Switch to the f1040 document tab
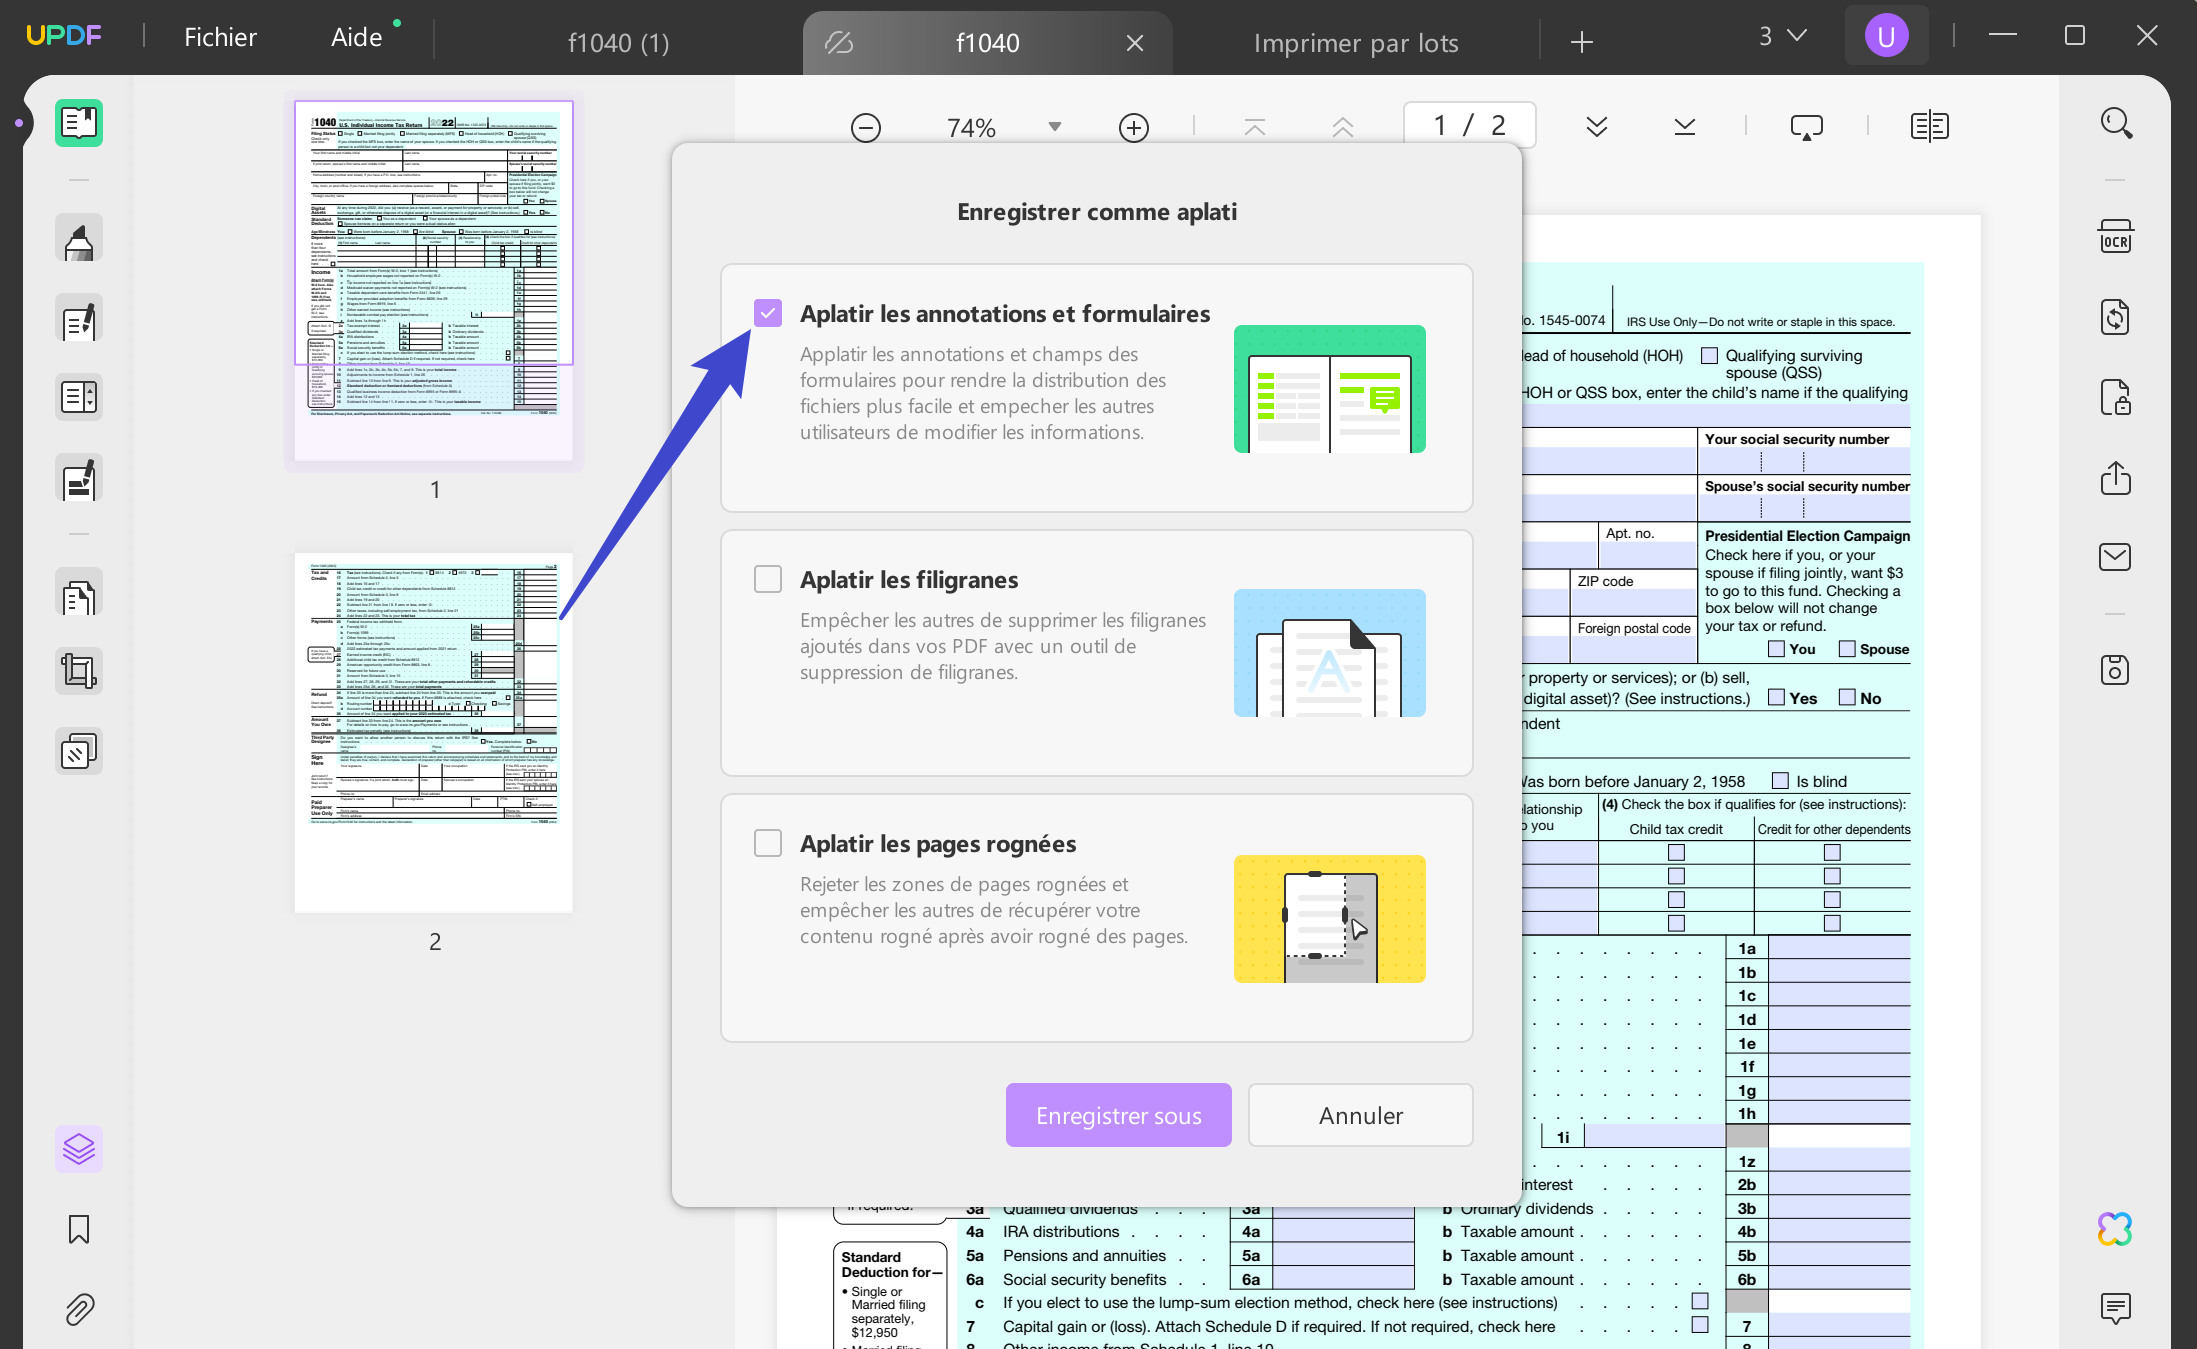The width and height of the screenshot is (2197, 1349). 988,42
